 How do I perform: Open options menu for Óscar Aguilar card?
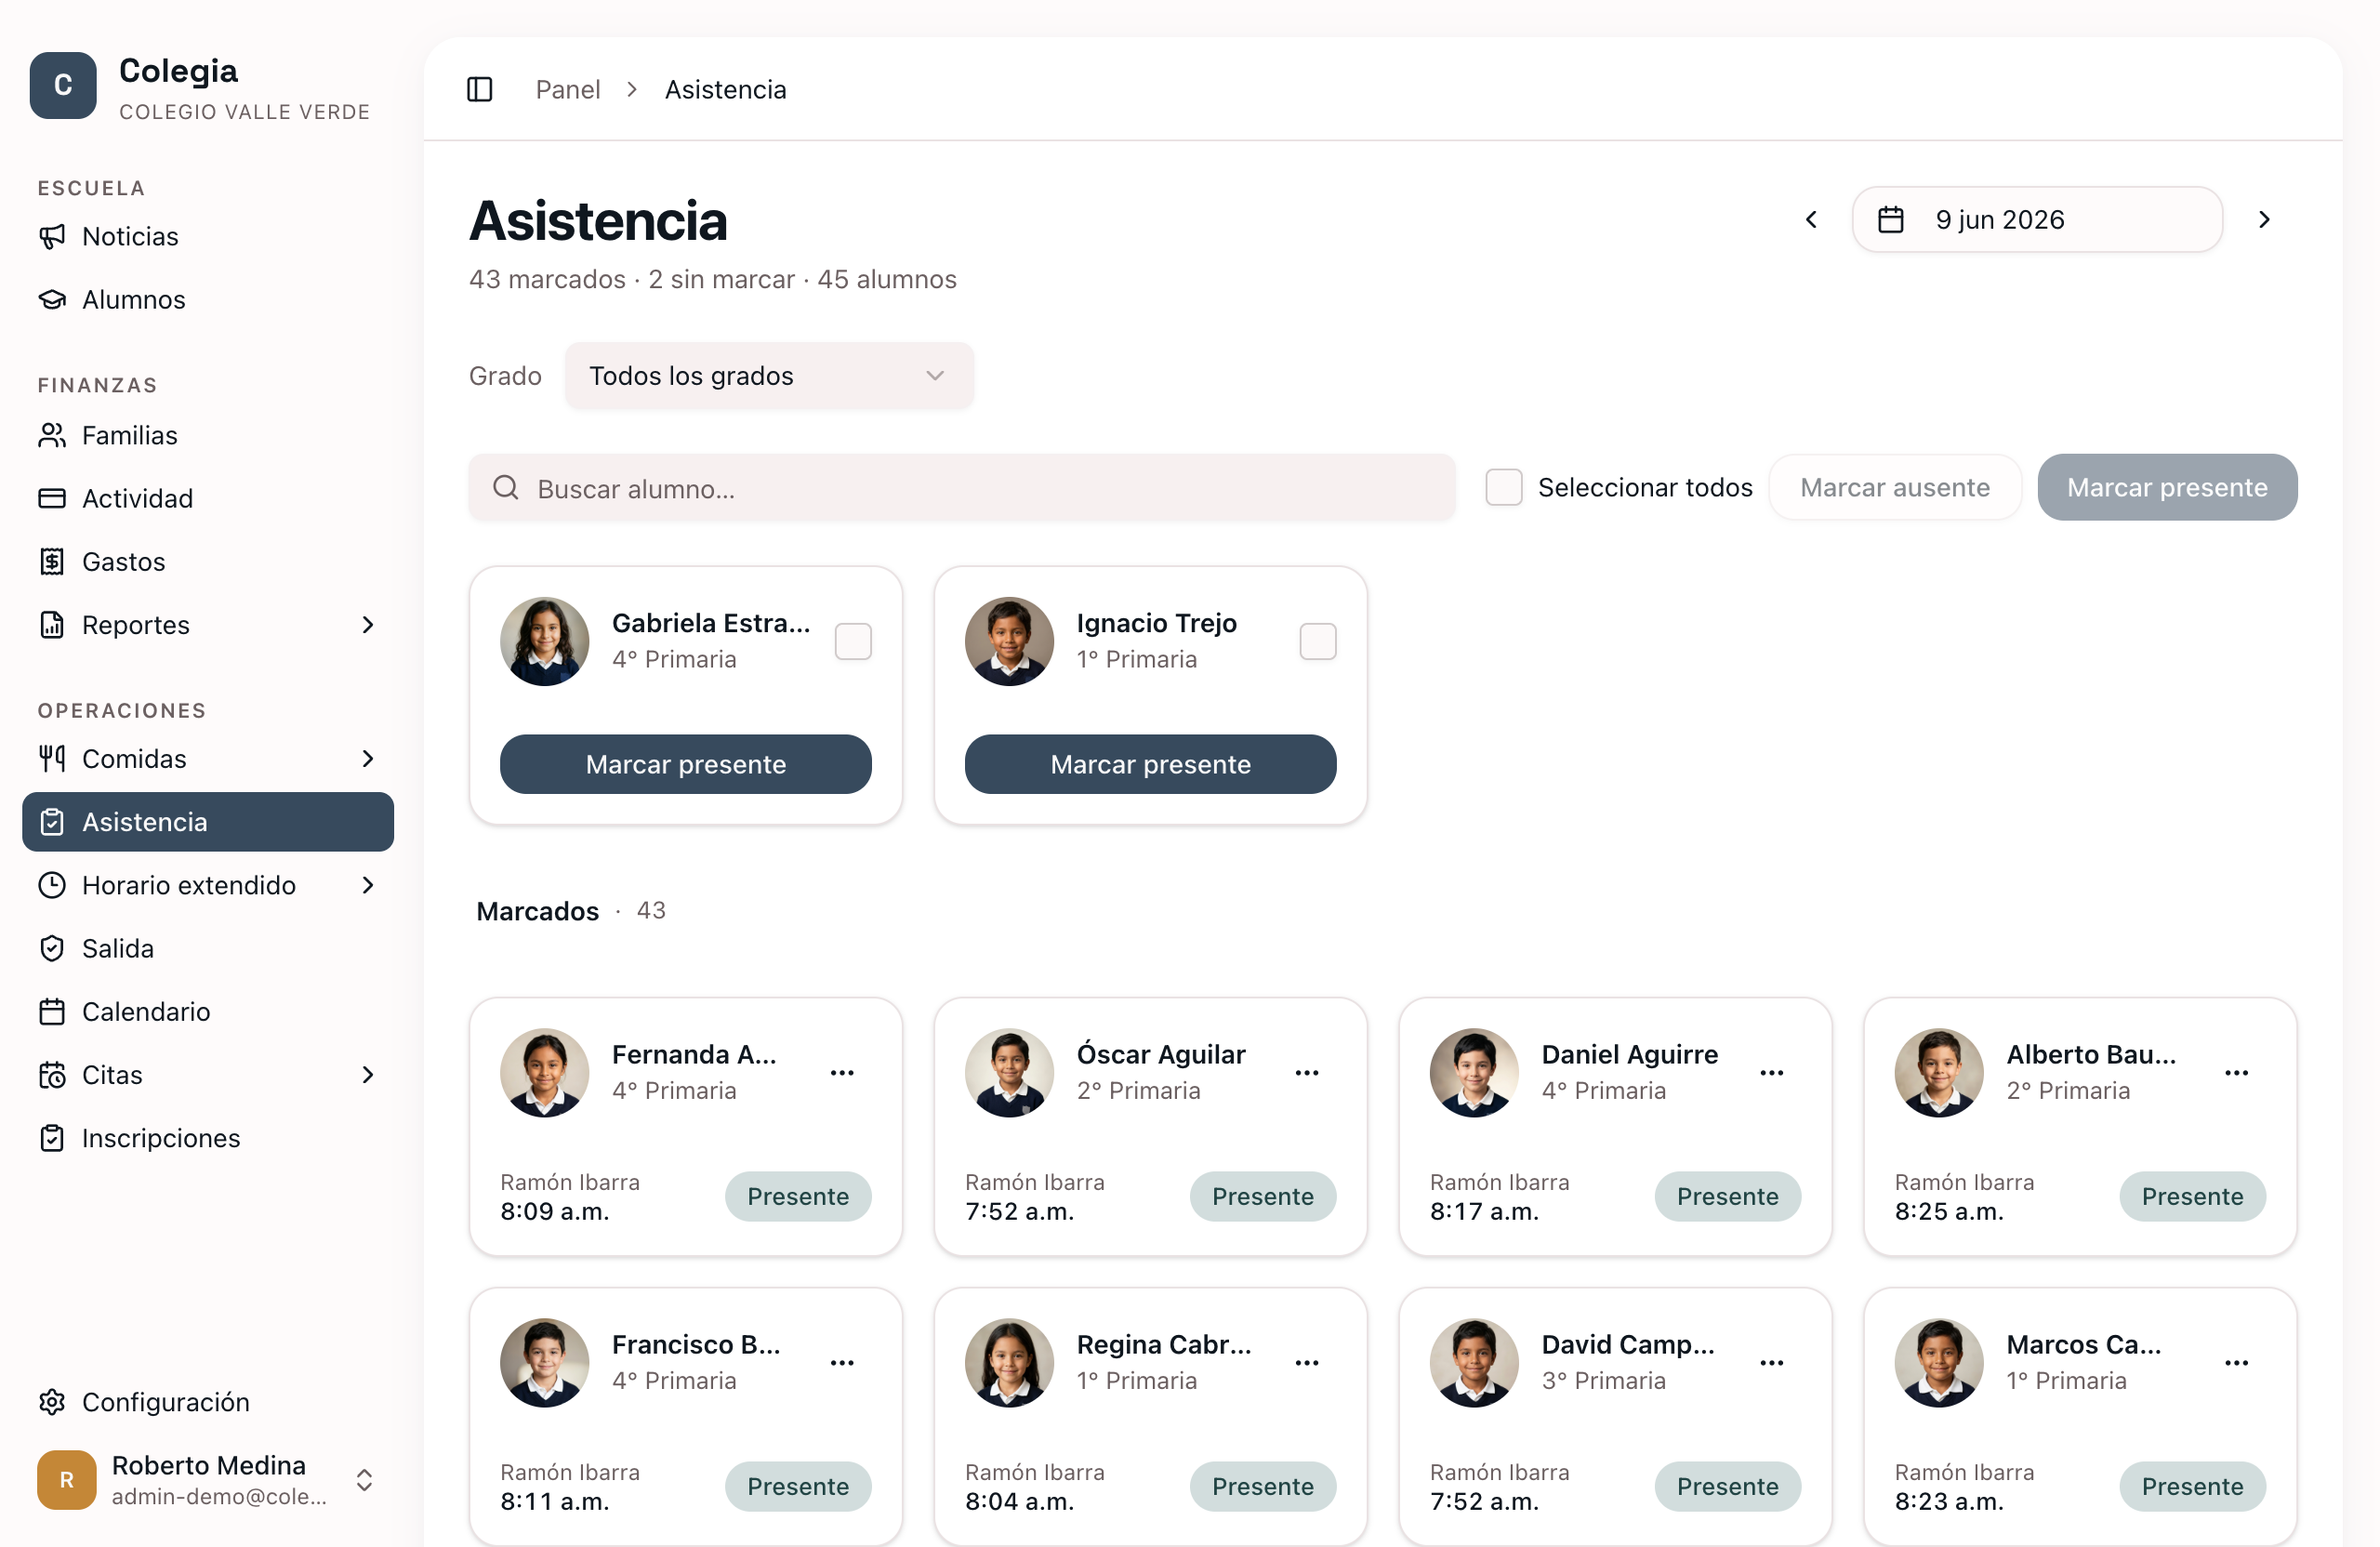(x=1307, y=1073)
